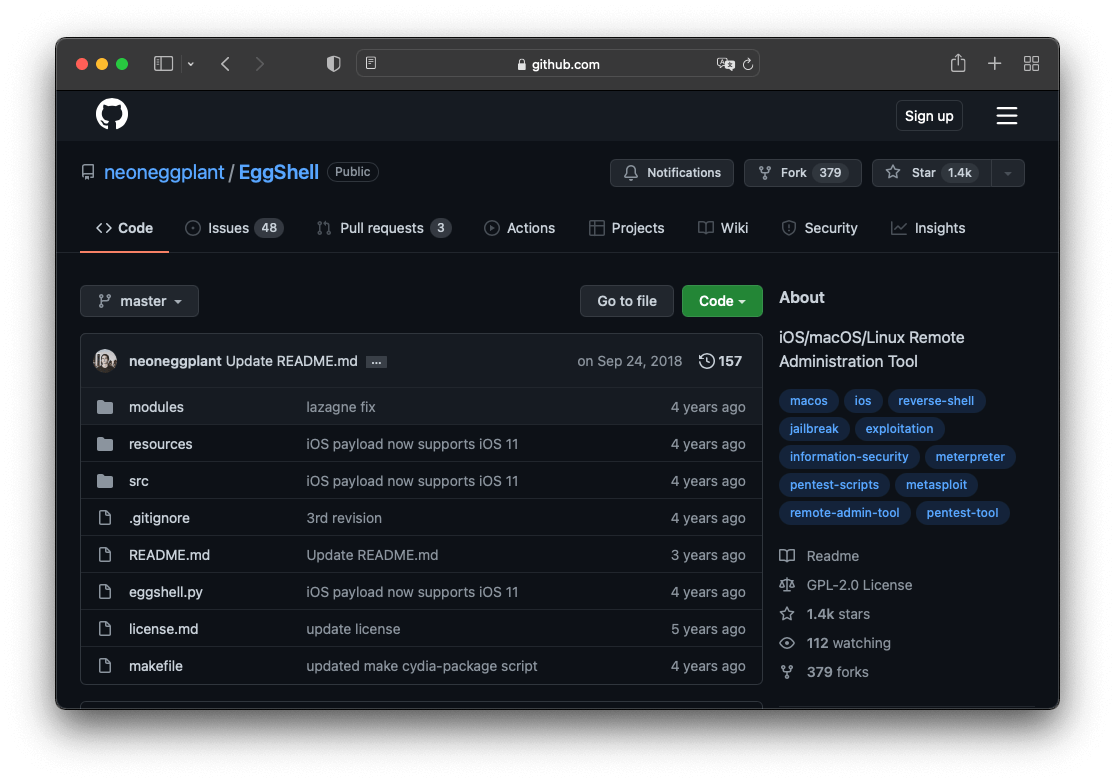This screenshot has width=1115, height=783.
Task: Open the neoneggplant owner link
Action: [164, 173]
